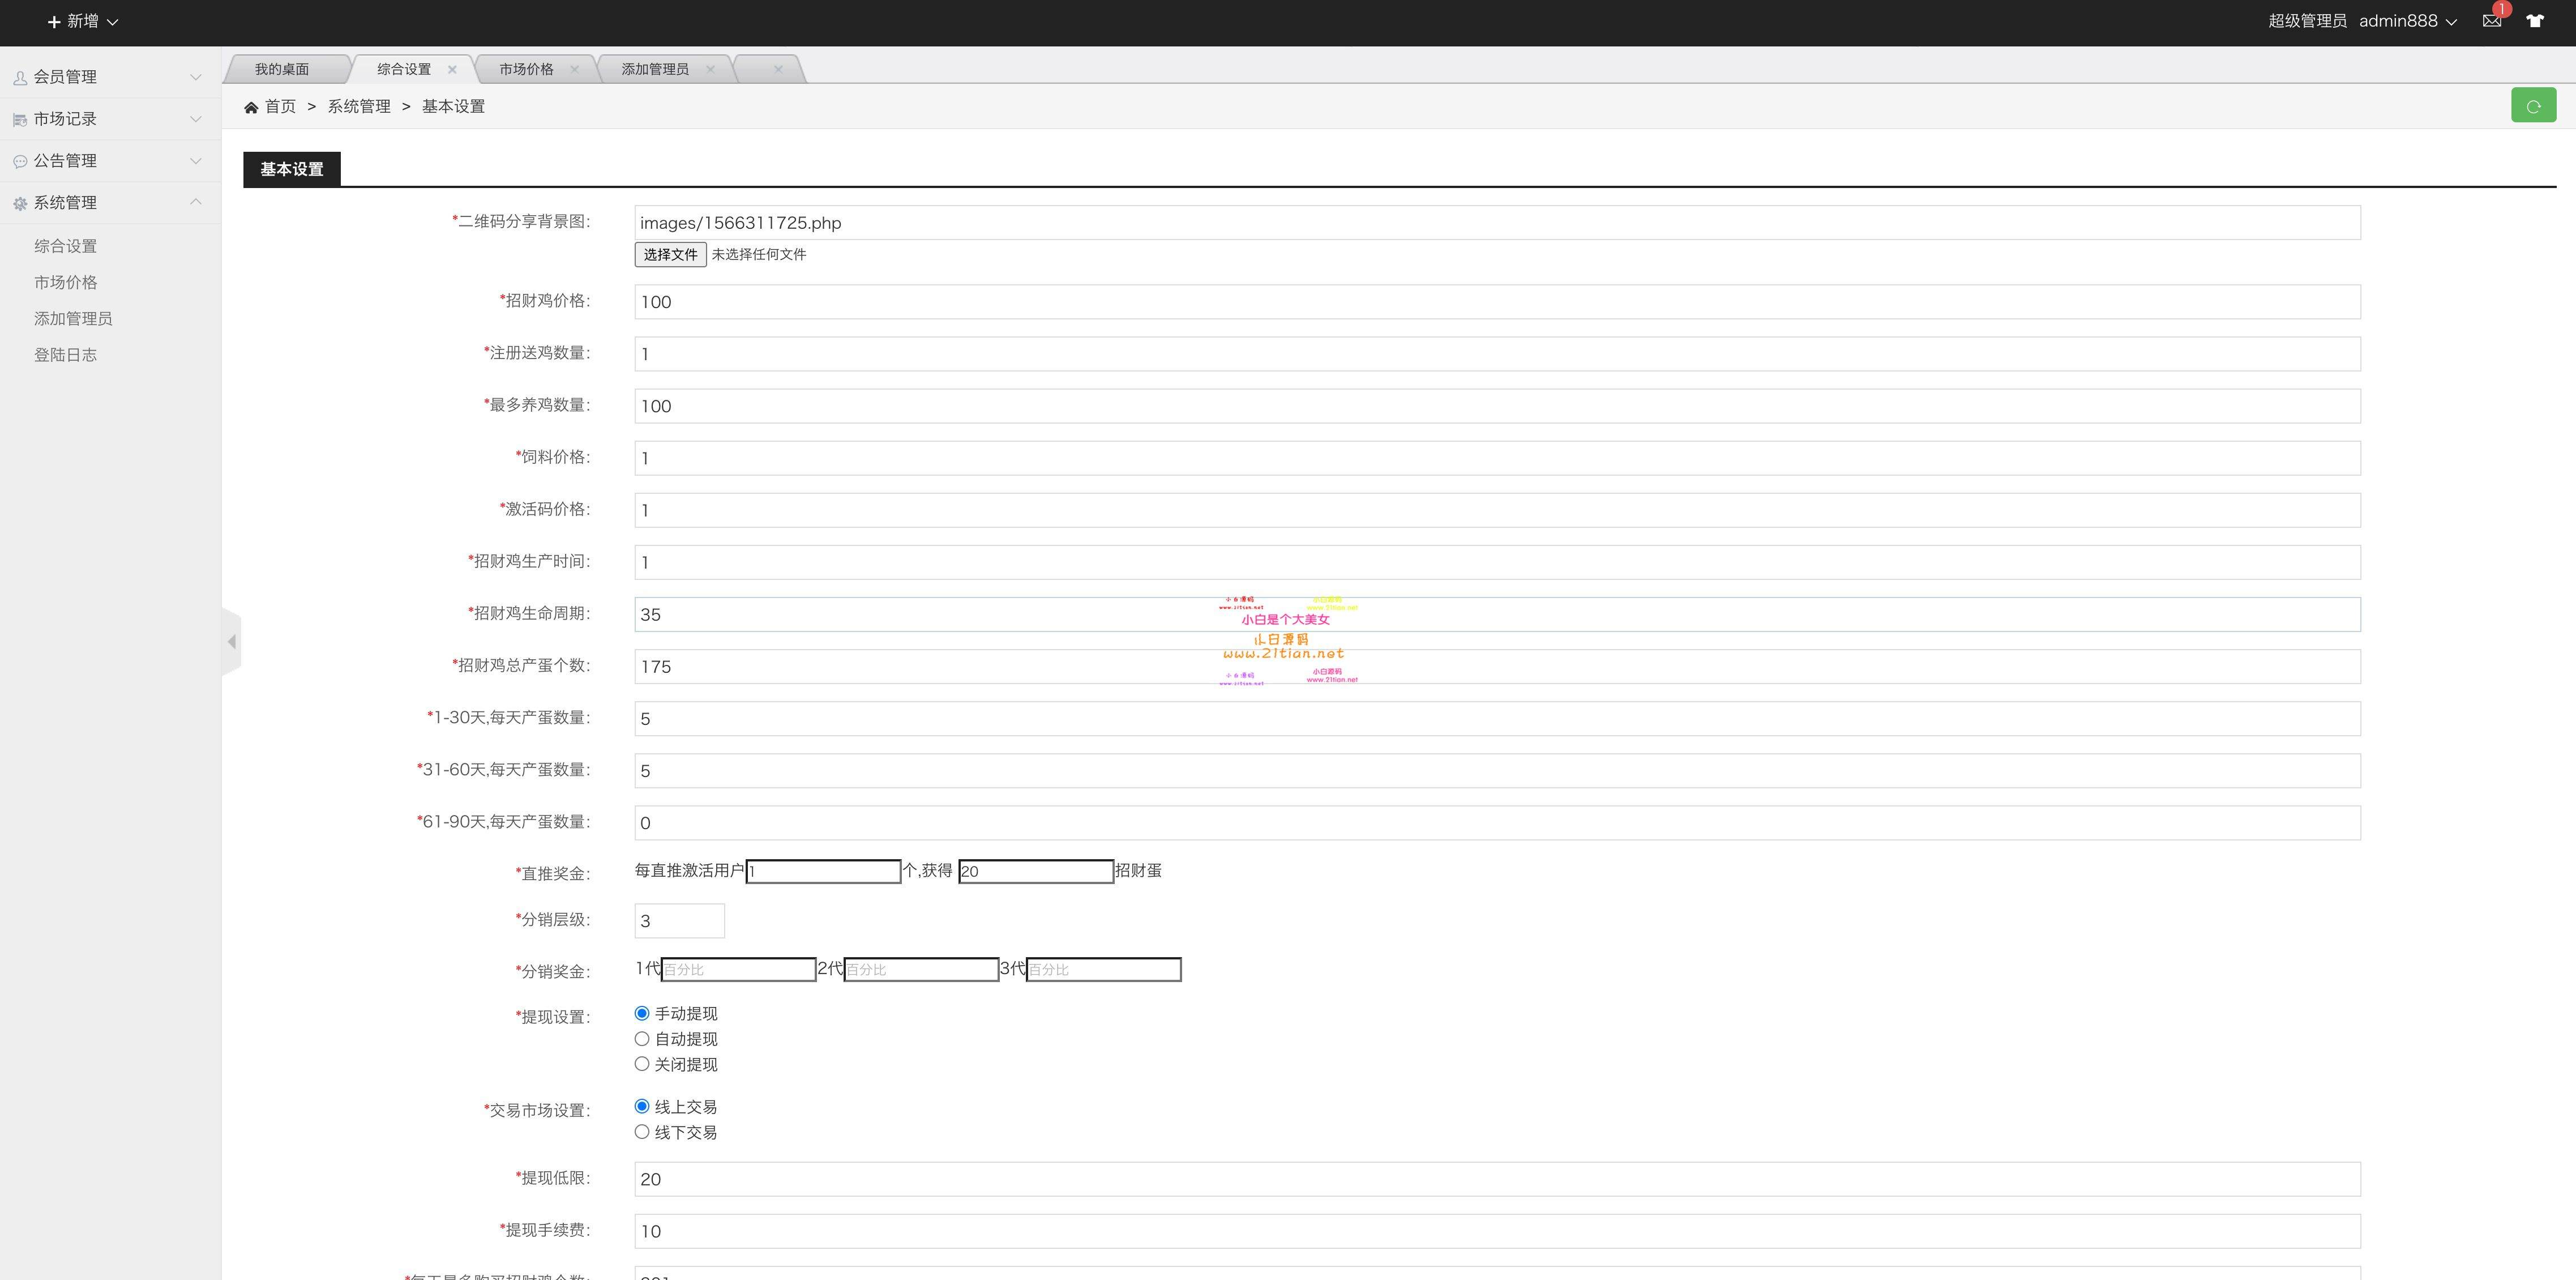This screenshot has width=2576, height=1280.
Task: Focus the 注册送鸡数量 input field
Action: [1497, 354]
